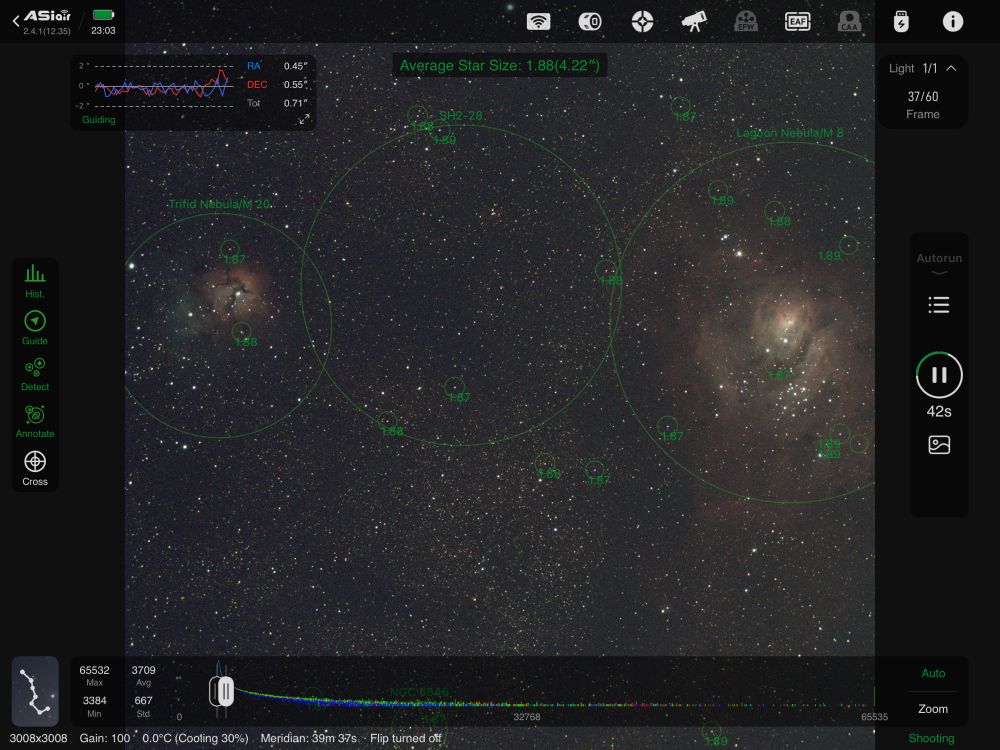
Task: Open CAA rotator settings icon
Action: (849, 22)
